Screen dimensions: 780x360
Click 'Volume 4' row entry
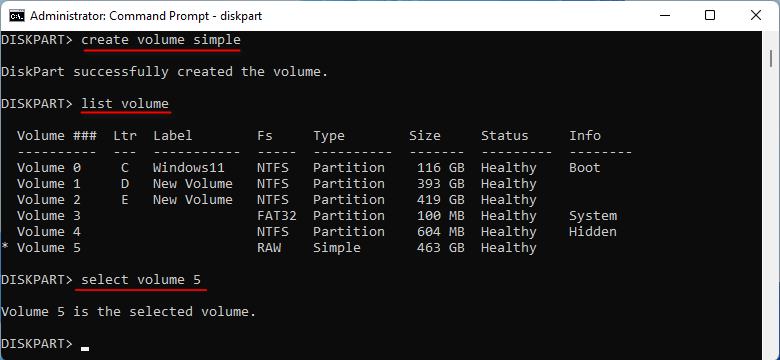tap(49, 232)
